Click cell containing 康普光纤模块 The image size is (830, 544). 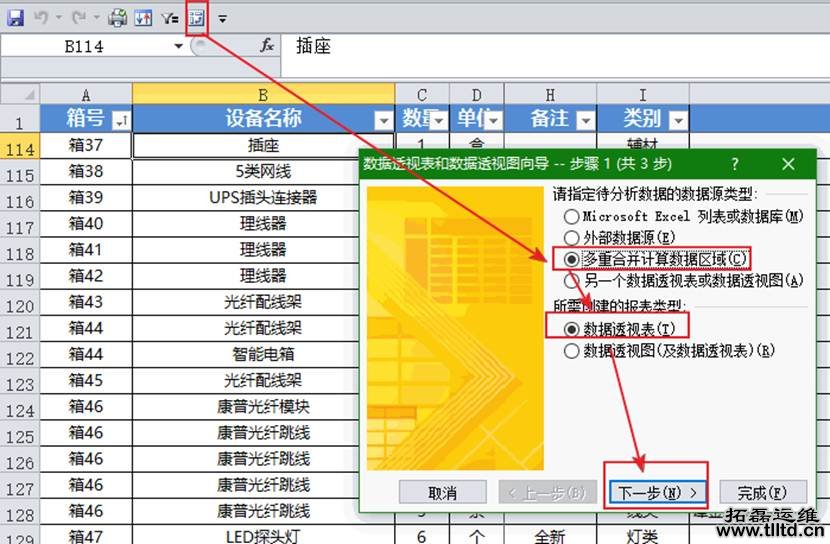pos(264,407)
